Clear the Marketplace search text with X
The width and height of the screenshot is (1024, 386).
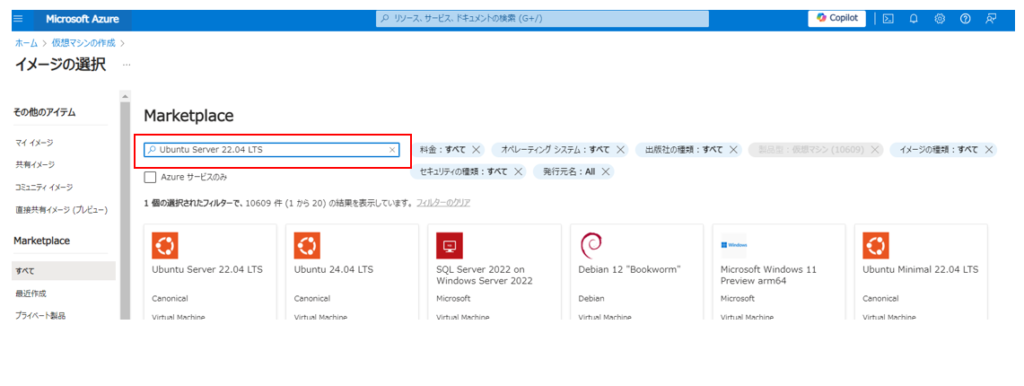(x=392, y=150)
